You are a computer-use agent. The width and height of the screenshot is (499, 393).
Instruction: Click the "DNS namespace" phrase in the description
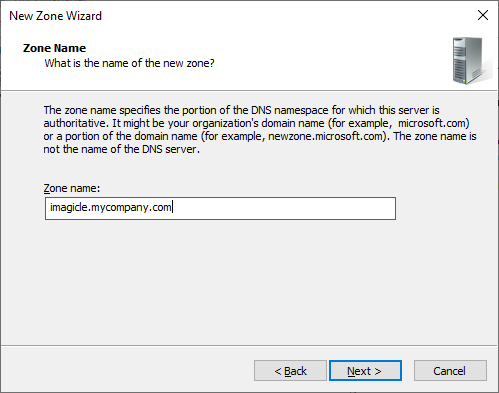point(290,110)
